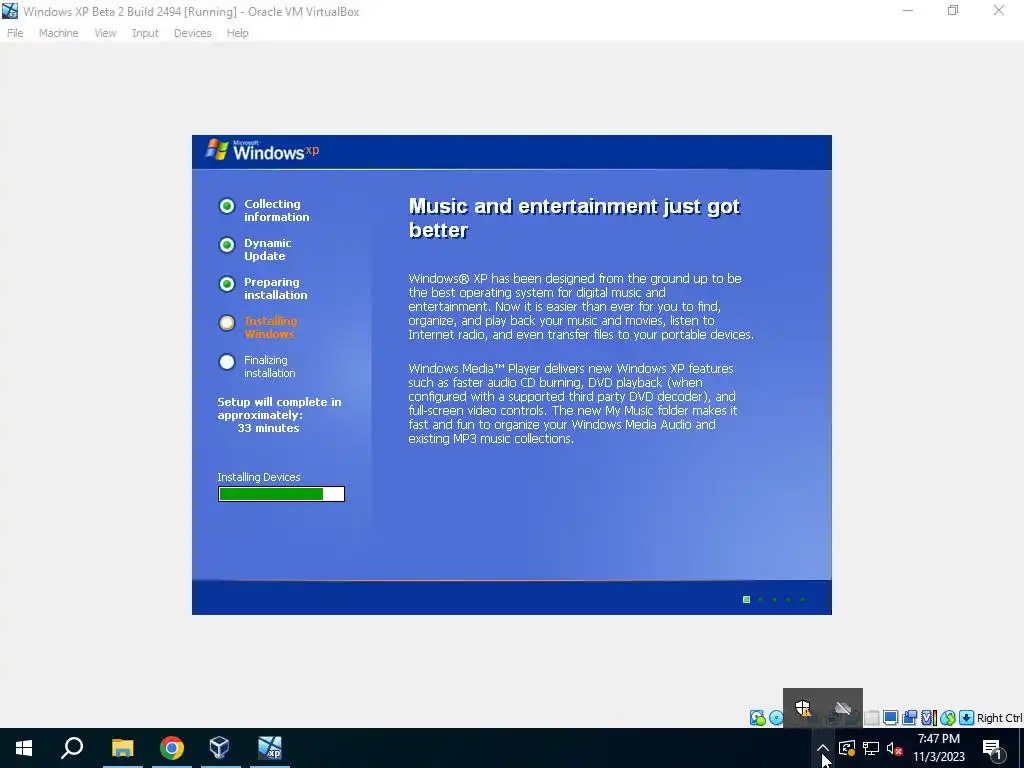
Task: Click the Preparing installation step bullet
Action: [x=227, y=284]
